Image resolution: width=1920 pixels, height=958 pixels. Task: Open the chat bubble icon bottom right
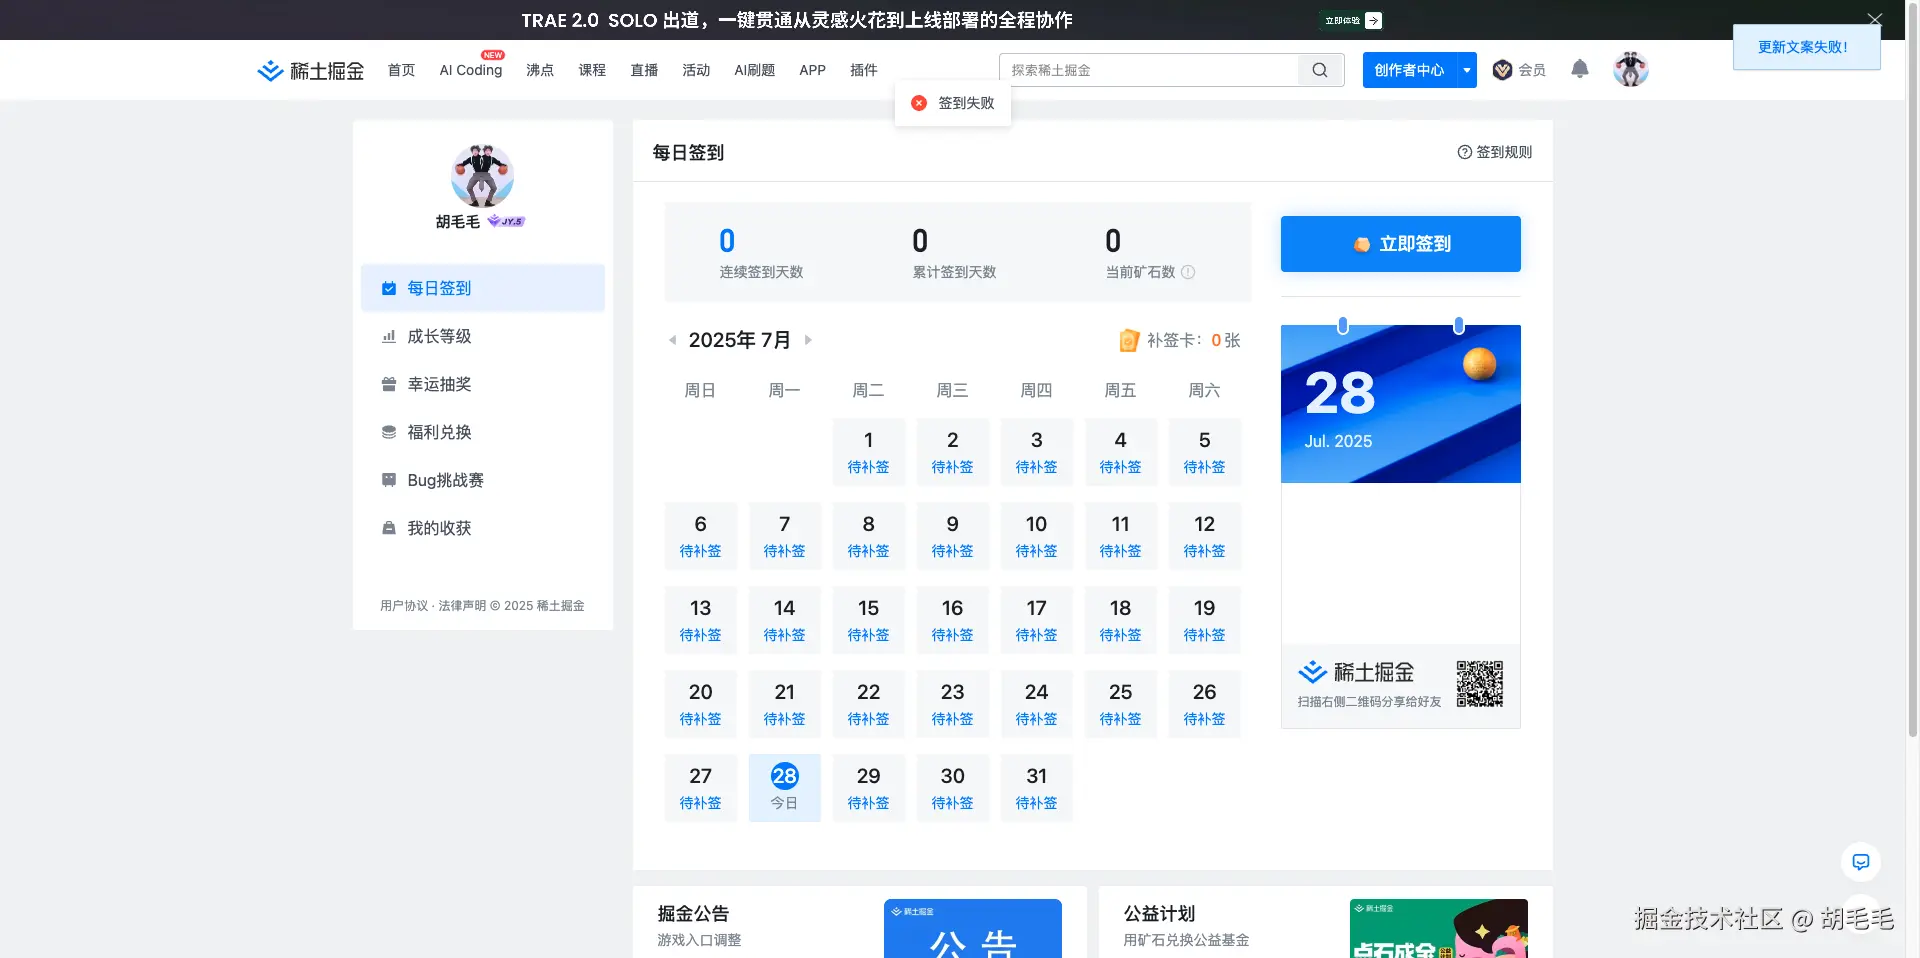(1860, 862)
